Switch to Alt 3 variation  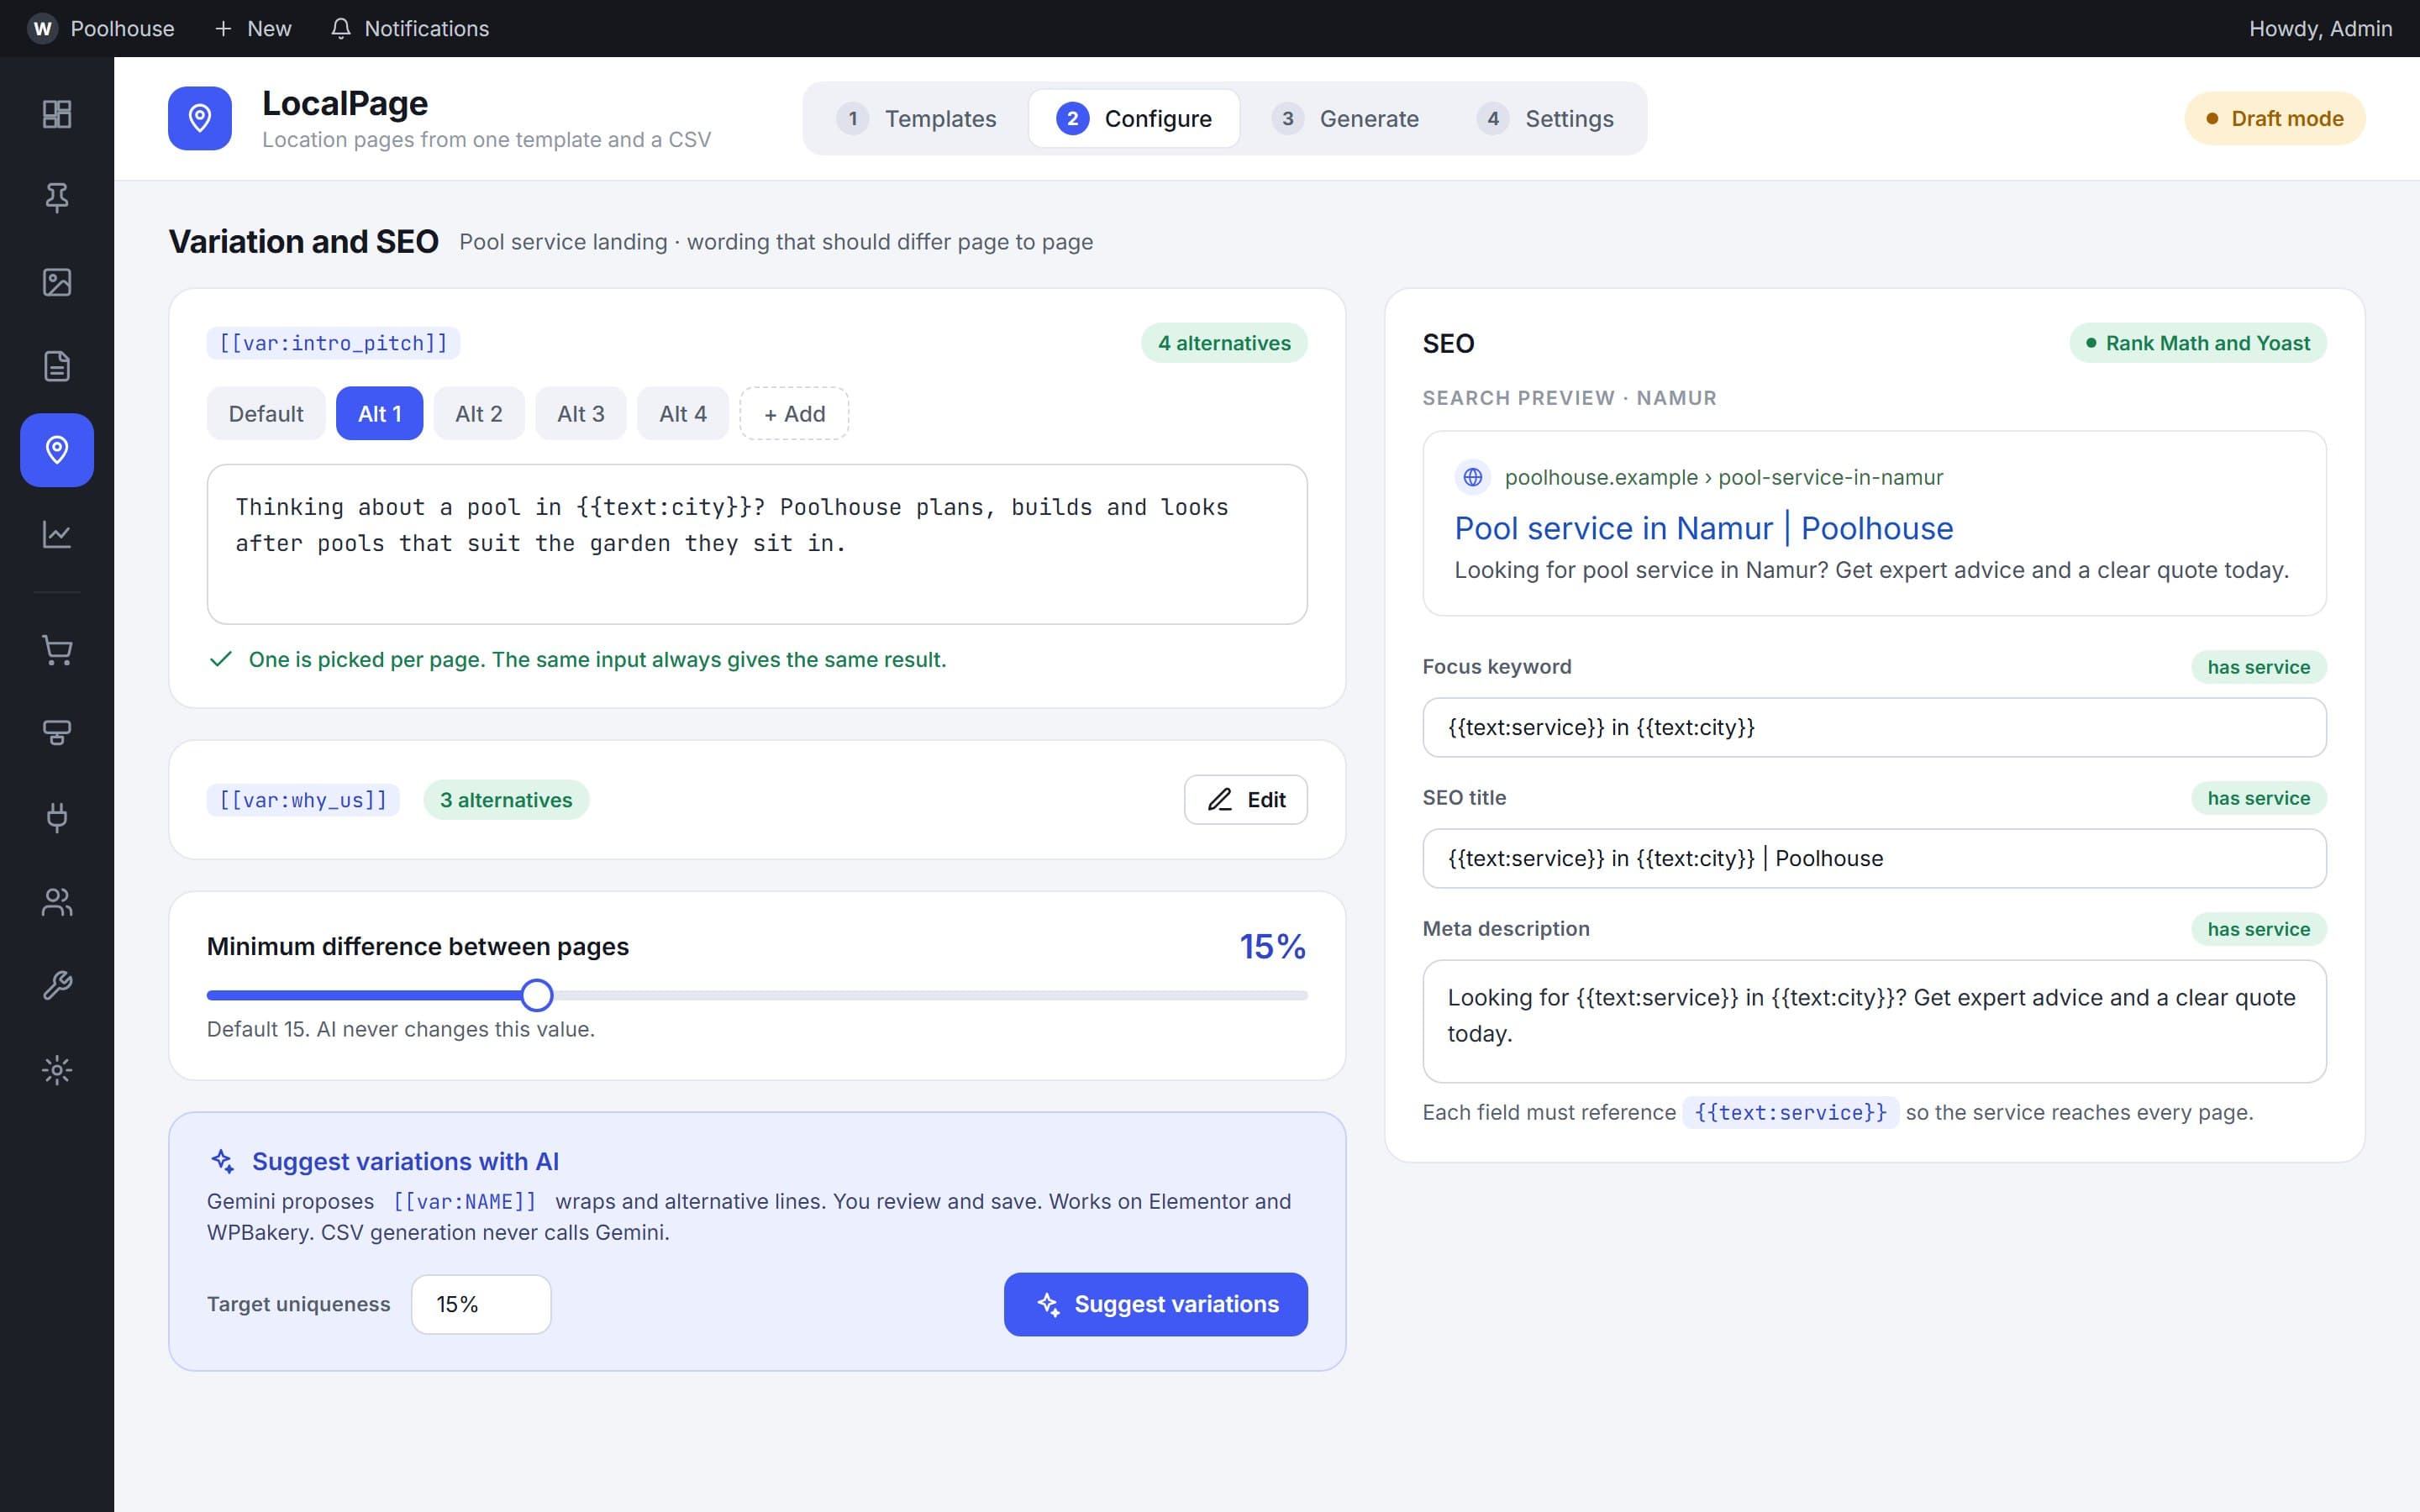pyautogui.click(x=581, y=413)
